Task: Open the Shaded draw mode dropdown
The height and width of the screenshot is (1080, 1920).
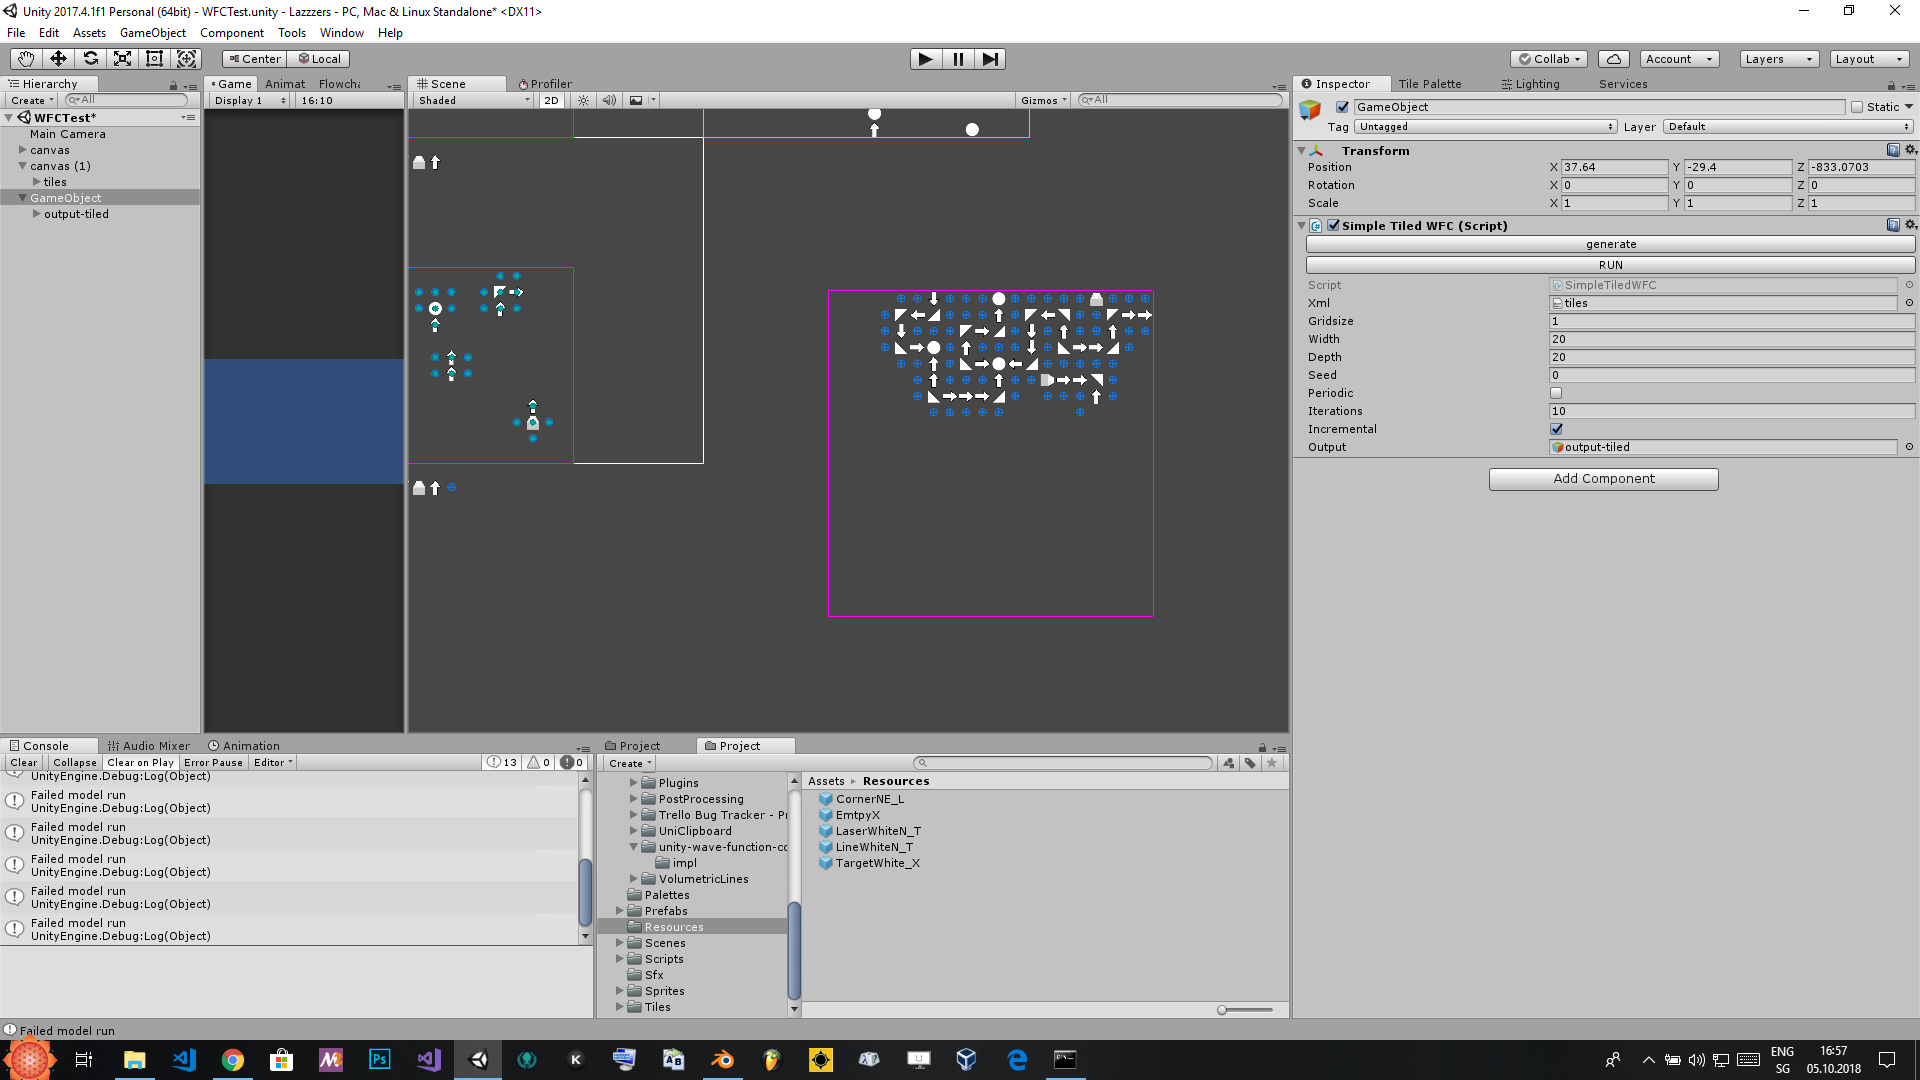Action: tap(473, 100)
